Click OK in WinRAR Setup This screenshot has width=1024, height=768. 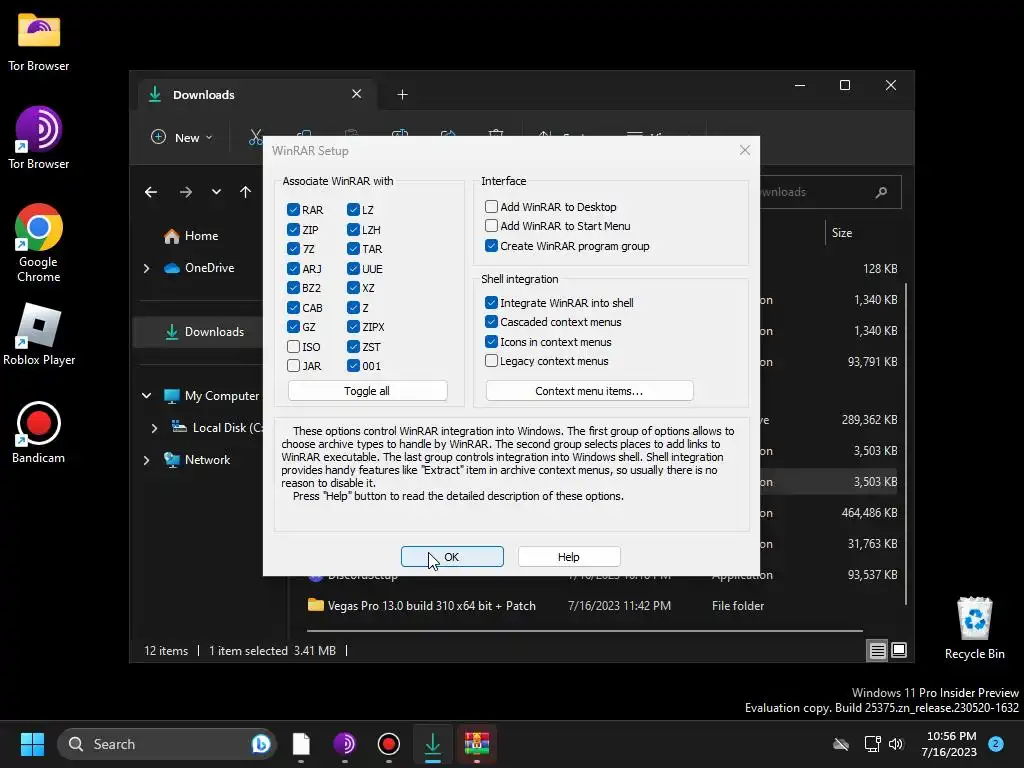point(452,557)
